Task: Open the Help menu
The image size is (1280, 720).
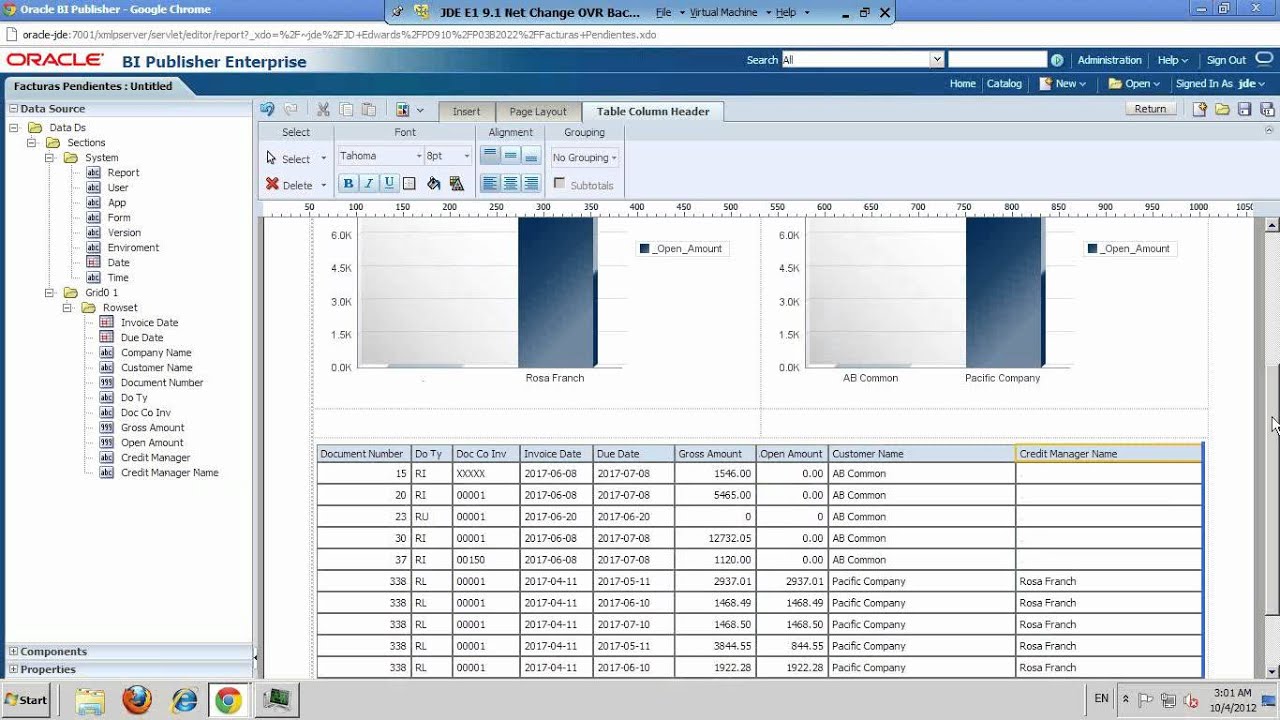Action: click(x=1172, y=60)
